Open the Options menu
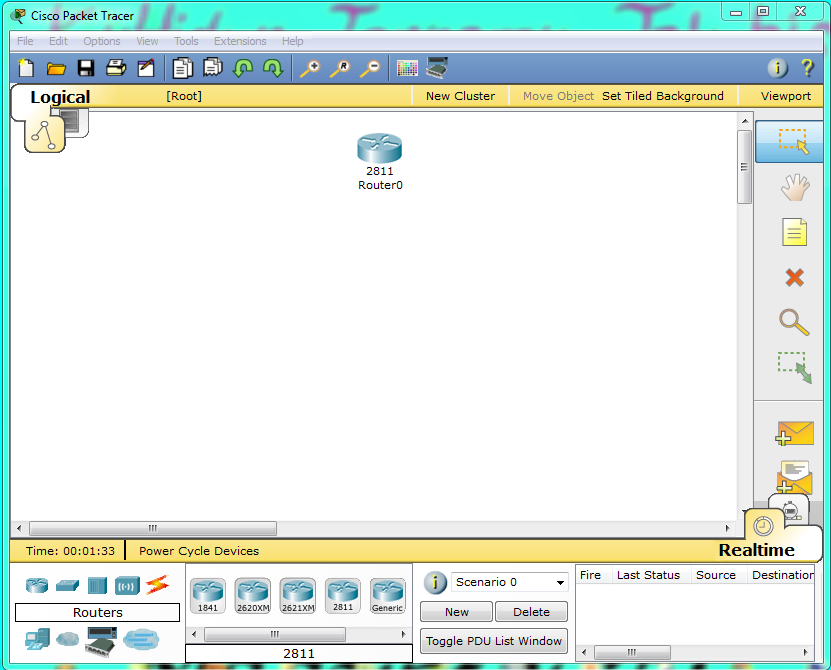Screen dimensions: 831x670 102,41
